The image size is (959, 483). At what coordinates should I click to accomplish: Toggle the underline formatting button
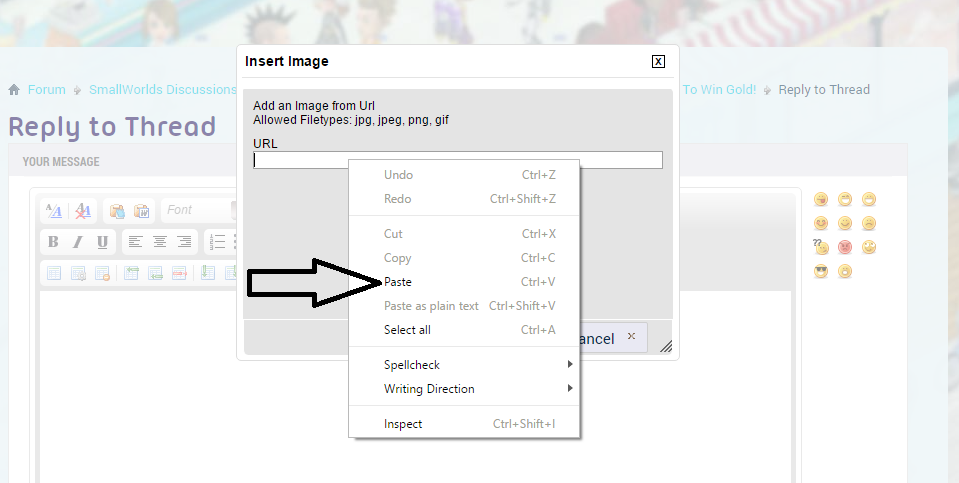tap(102, 242)
